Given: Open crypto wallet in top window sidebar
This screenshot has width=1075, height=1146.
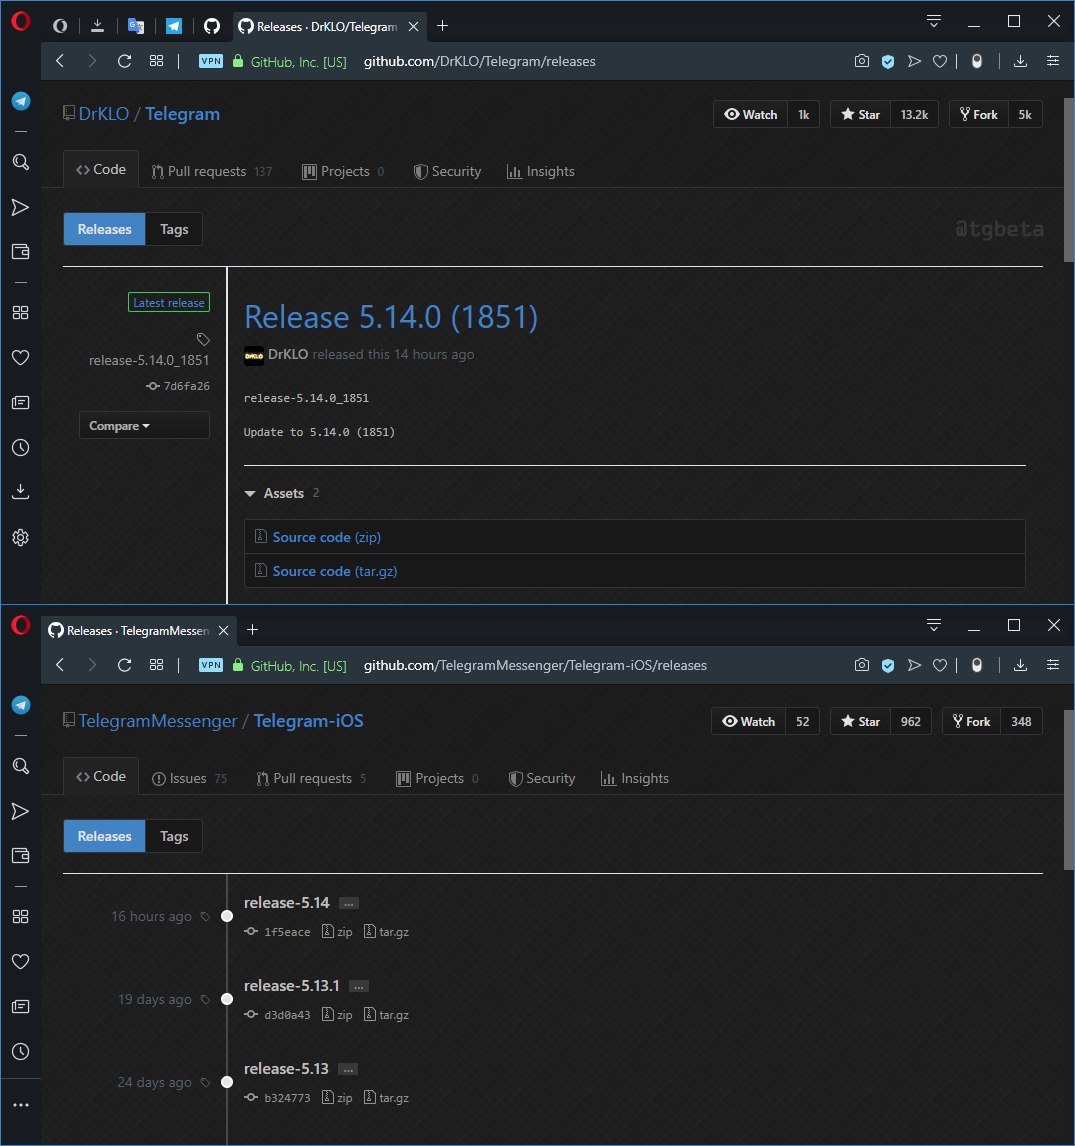Looking at the screenshot, I should pos(20,252).
